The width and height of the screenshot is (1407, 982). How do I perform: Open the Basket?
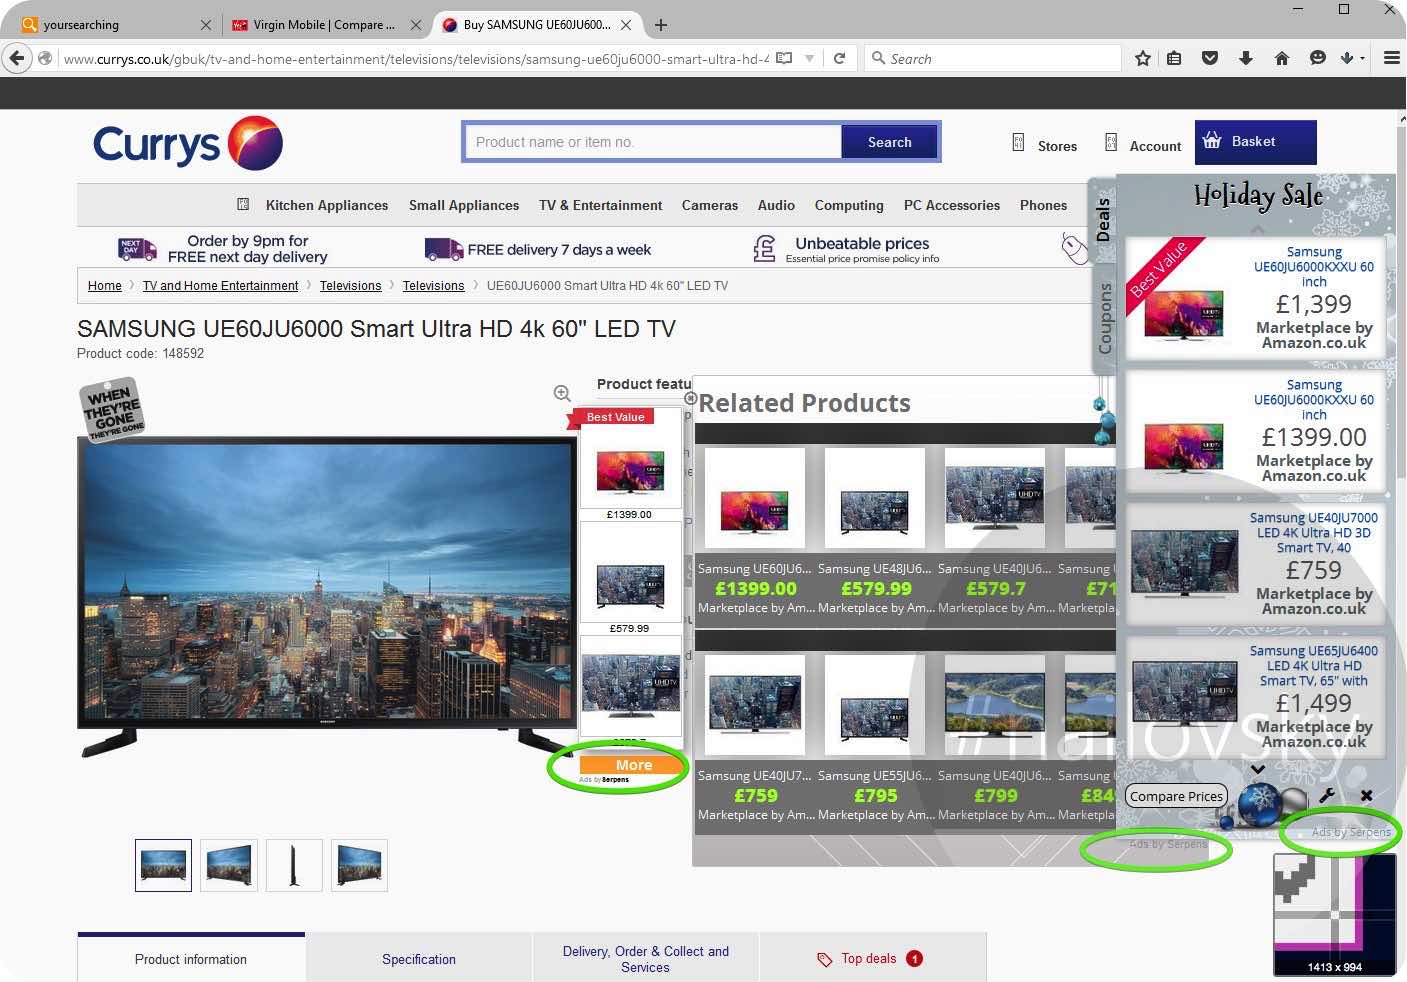[x=1254, y=142]
